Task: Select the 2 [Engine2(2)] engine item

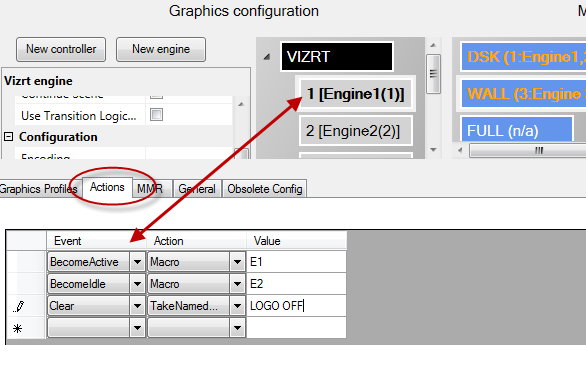Action: tap(356, 131)
